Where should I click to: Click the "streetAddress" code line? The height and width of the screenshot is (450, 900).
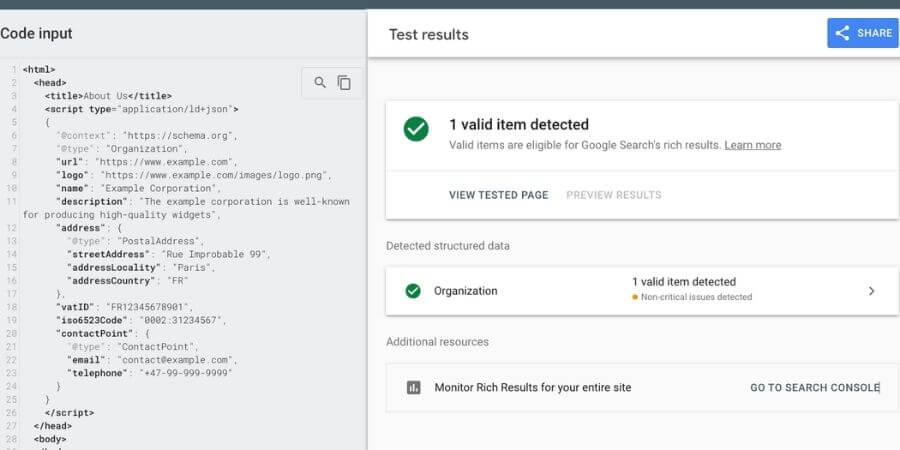[x=169, y=254]
